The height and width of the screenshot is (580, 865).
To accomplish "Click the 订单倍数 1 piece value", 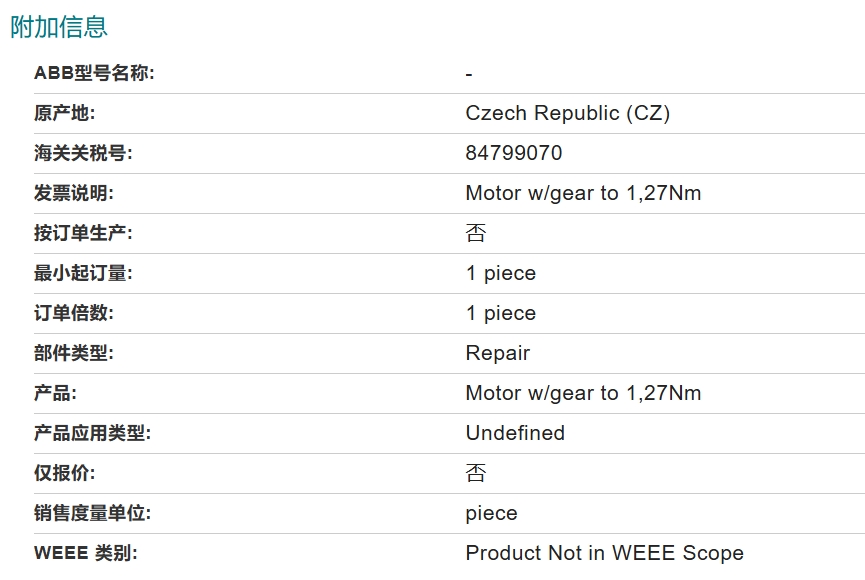I will (501, 313).
